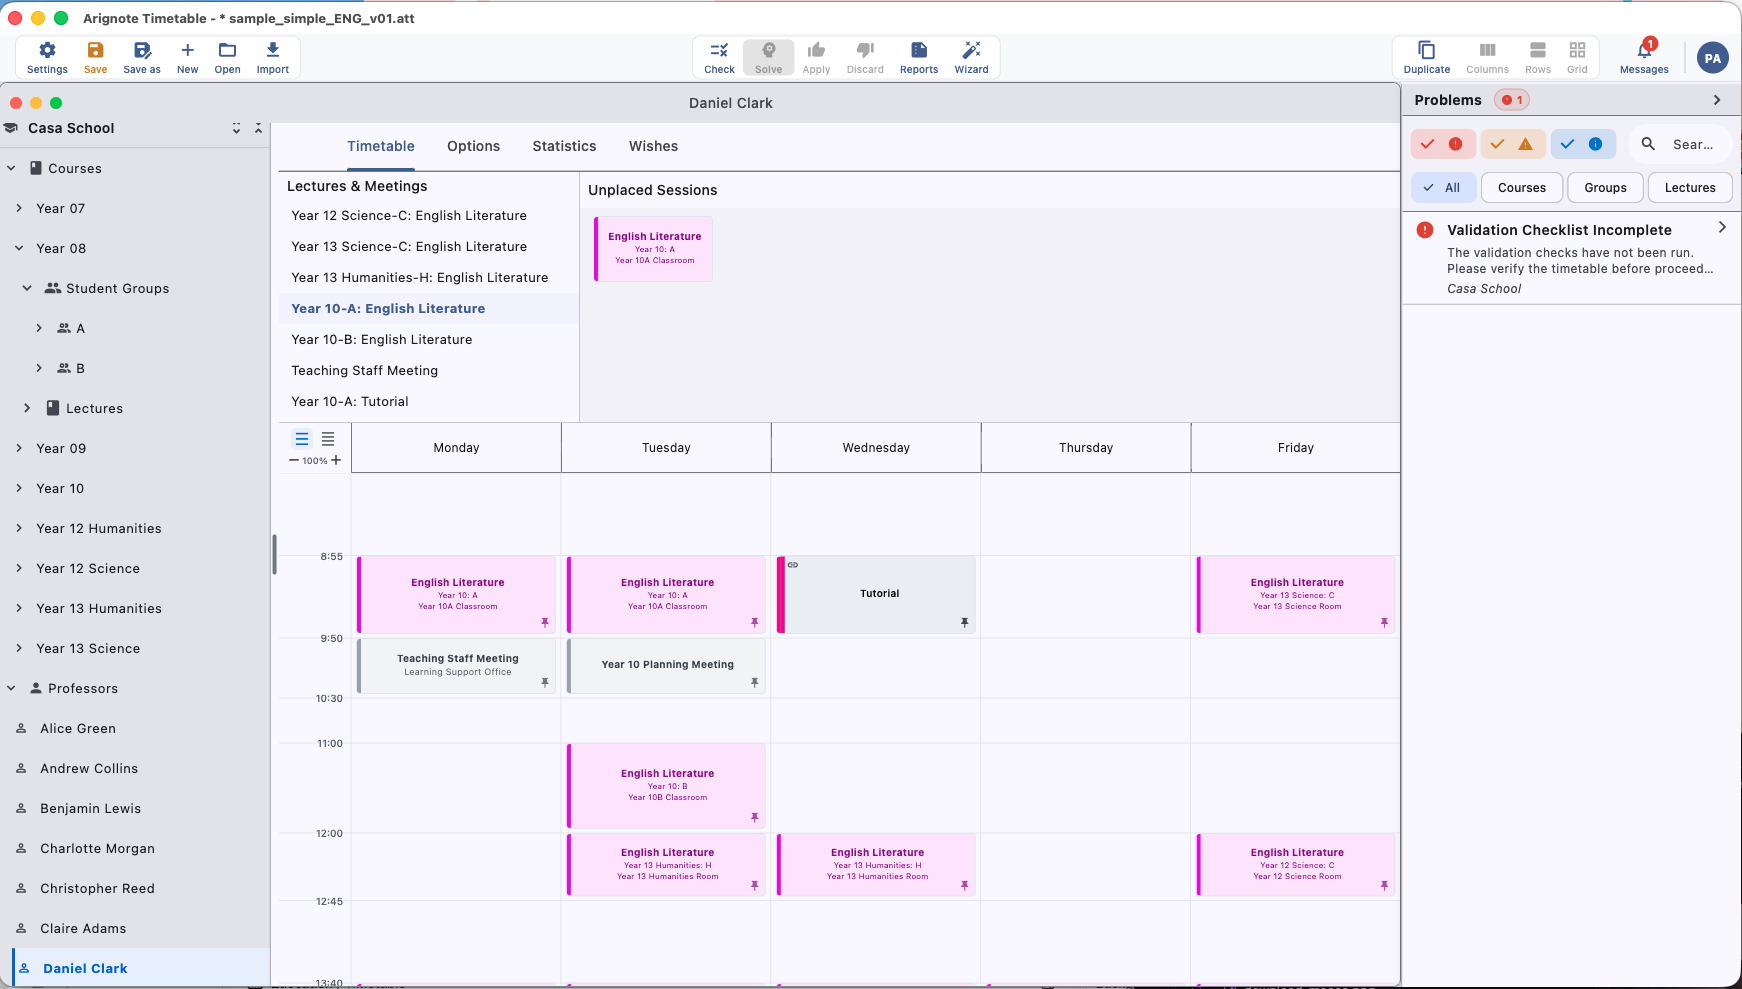Click the Apply thumbs-up icon
The height and width of the screenshot is (989, 1742).
[816, 57]
